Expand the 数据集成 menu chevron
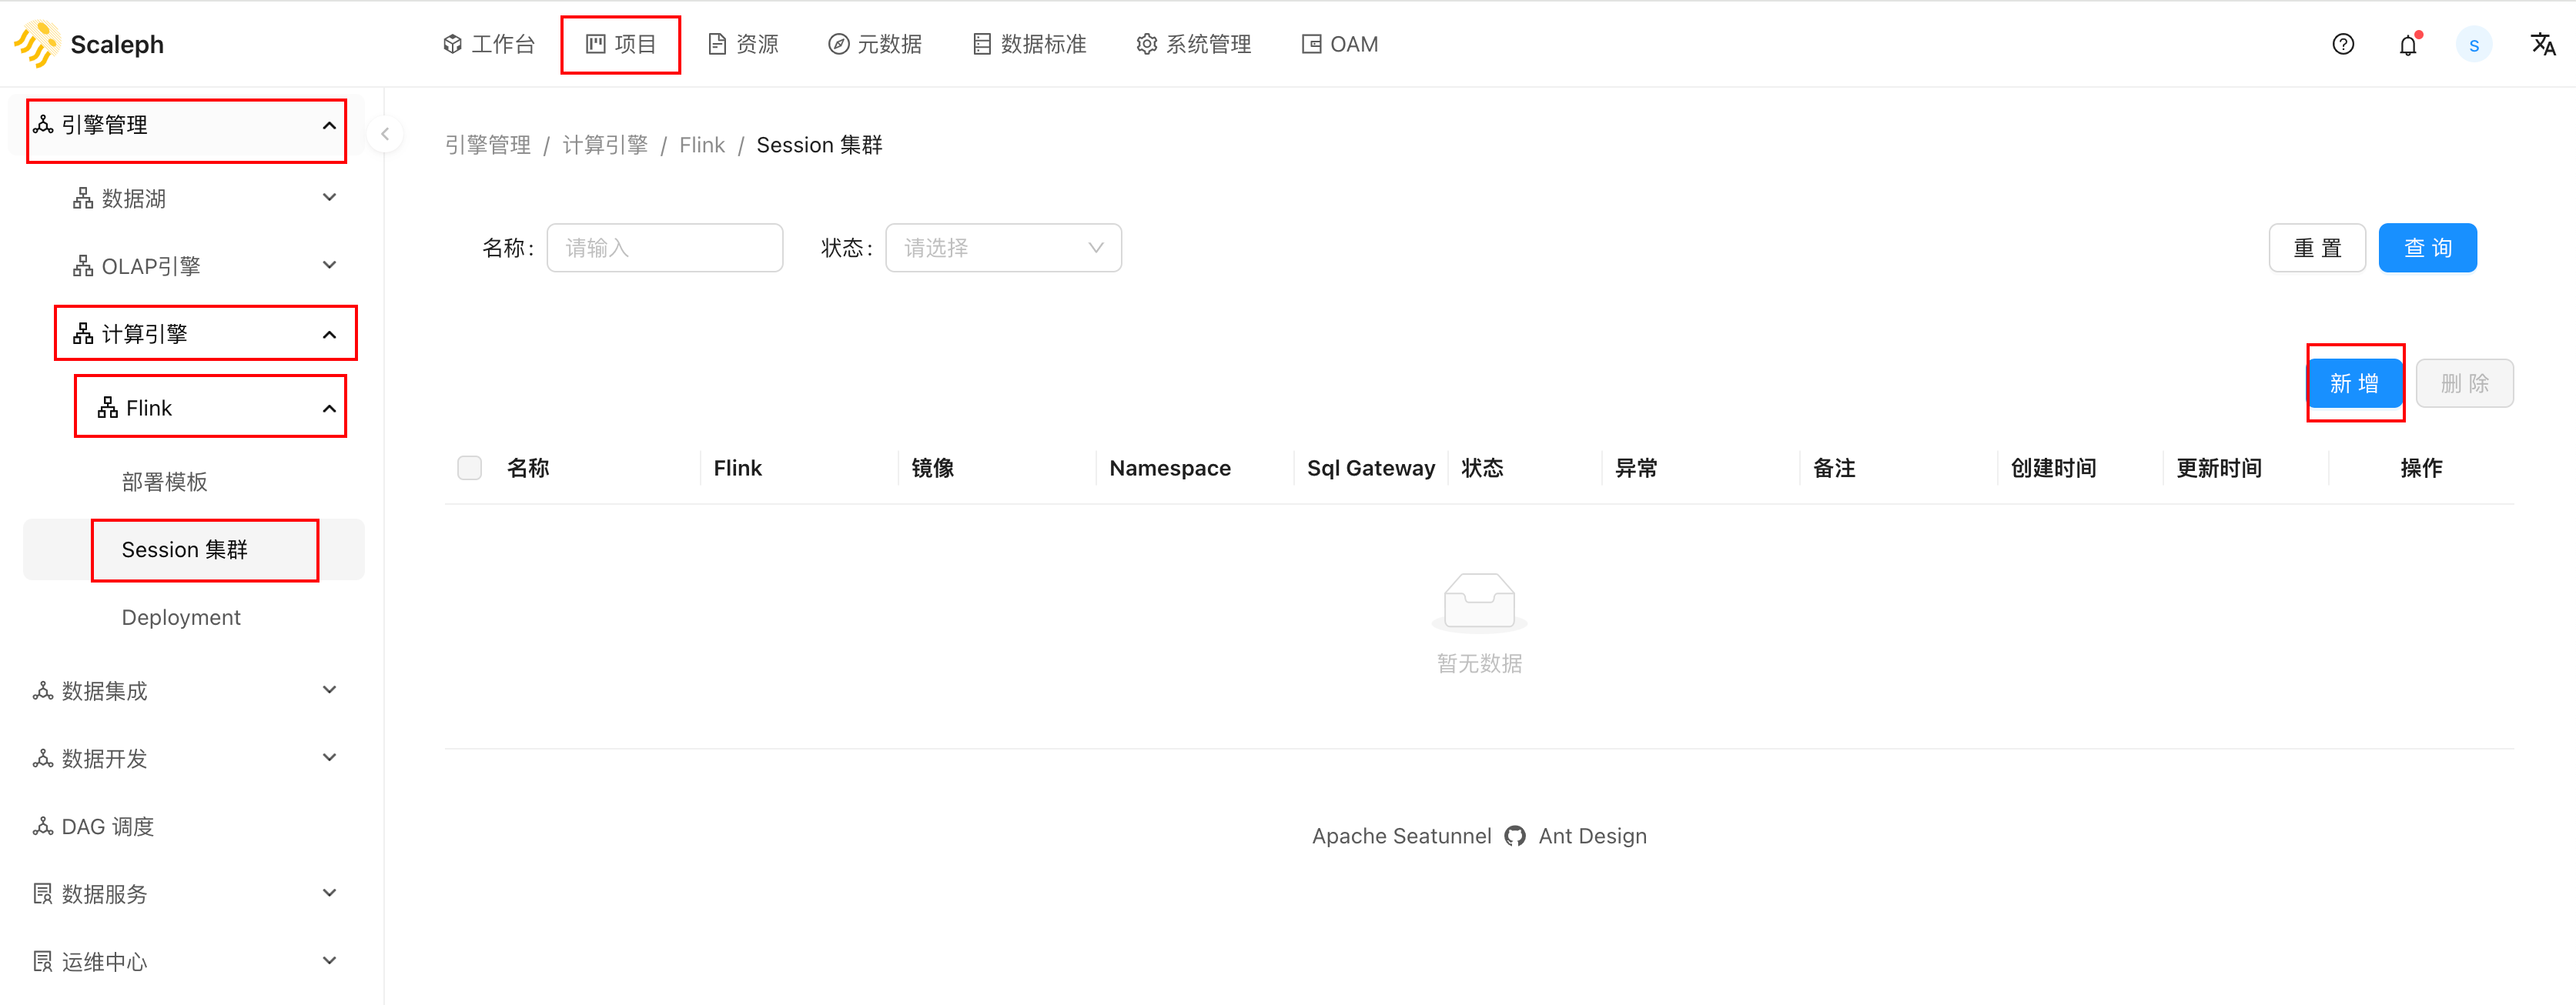The width and height of the screenshot is (2576, 1005). tap(329, 690)
